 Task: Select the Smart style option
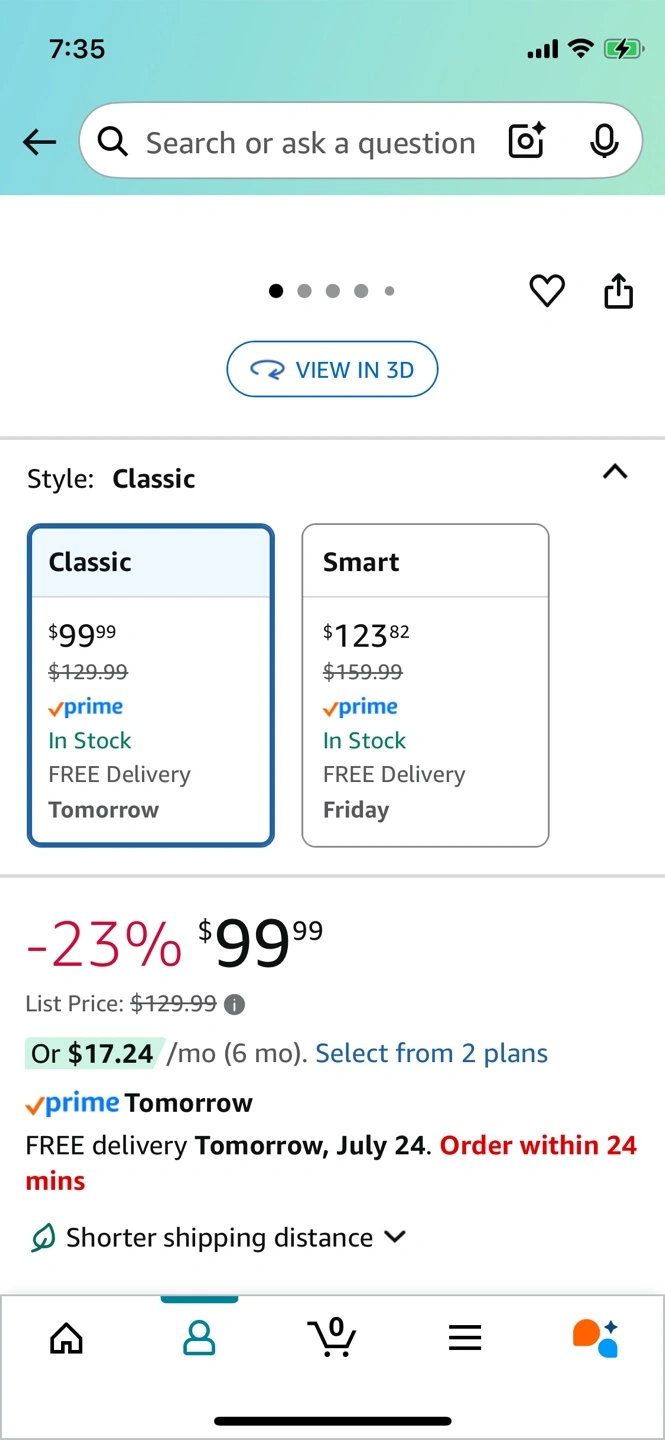(x=425, y=685)
